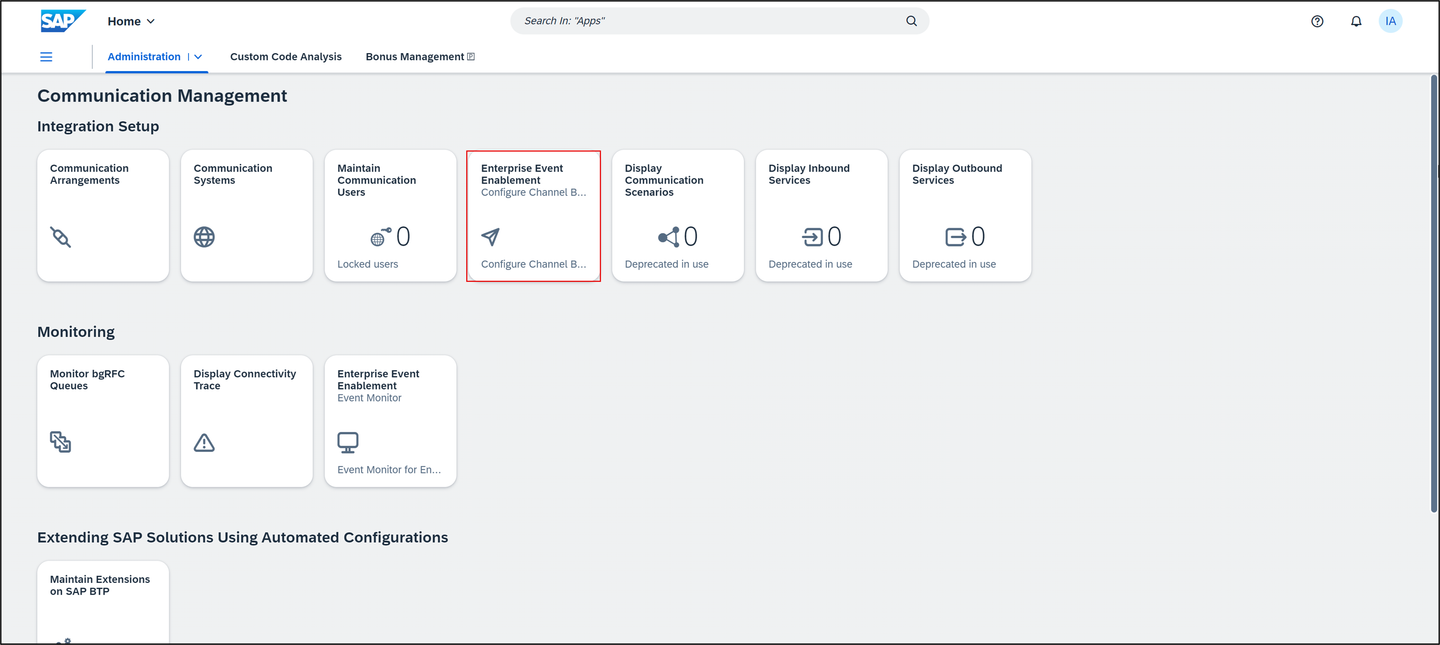
Task: Click the Configure Channel paper plane icon
Action: click(491, 237)
